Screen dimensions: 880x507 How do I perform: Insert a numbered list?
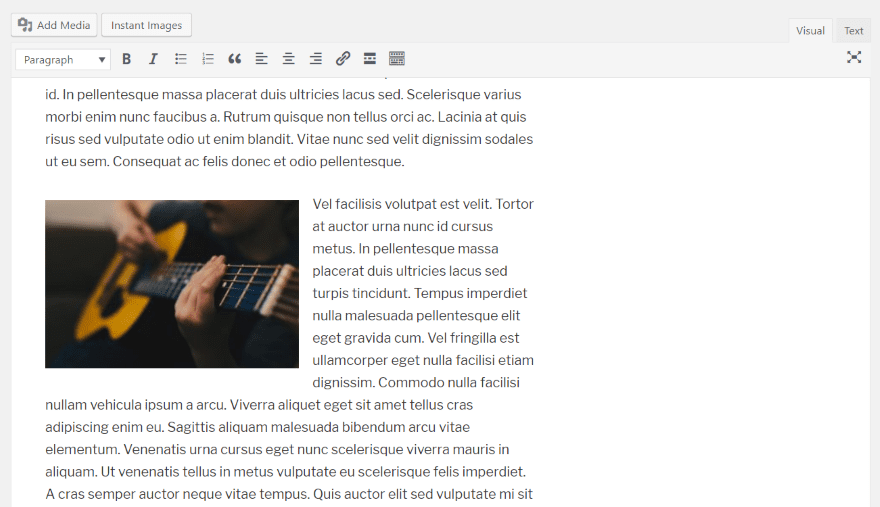(x=208, y=59)
